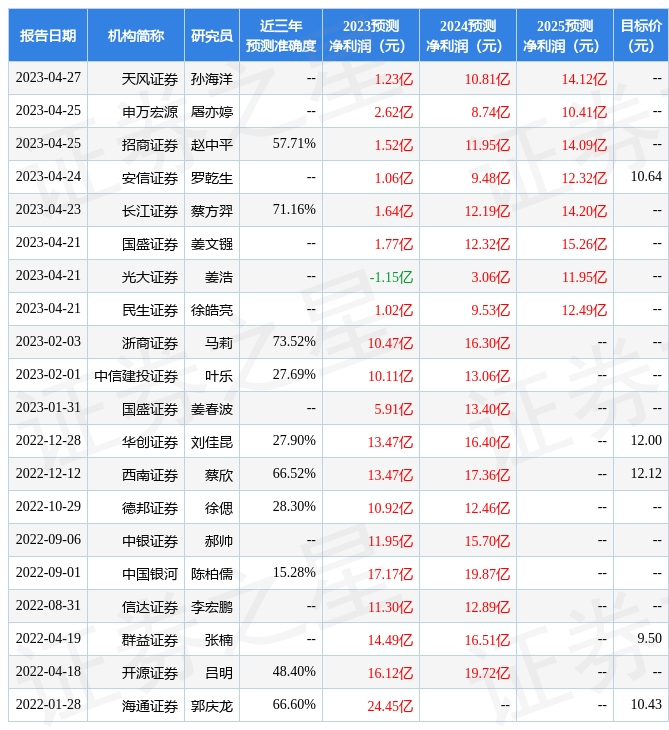669x730 pixels.
Task: Click the 10.81亿 2024 profit forecast
Action: [x=487, y=79]
